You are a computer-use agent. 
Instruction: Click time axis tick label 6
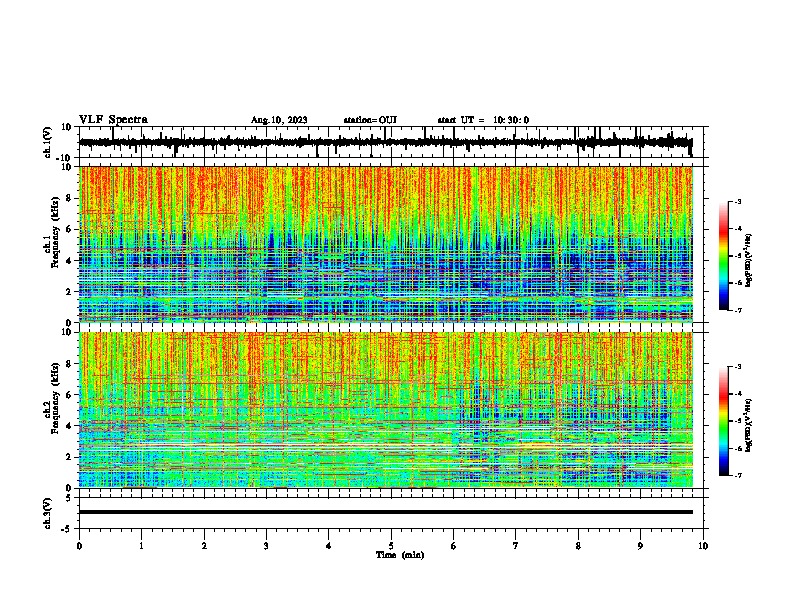[x=454, y=546]
